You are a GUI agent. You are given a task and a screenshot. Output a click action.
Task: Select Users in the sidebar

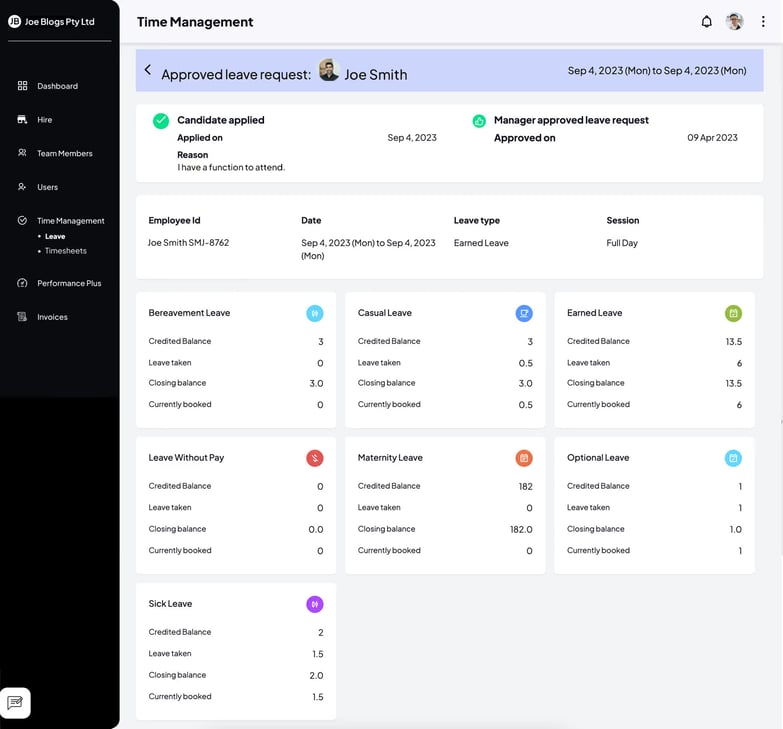(47, 187)
